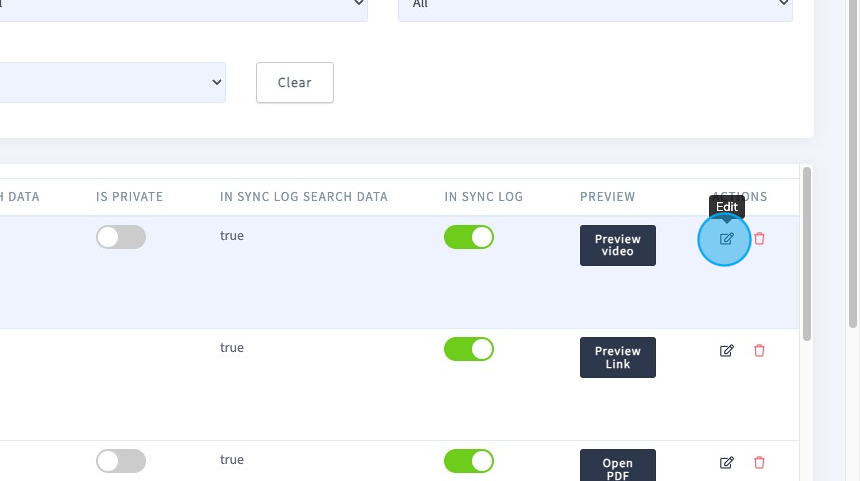860x481 pixels.
Task: Delete the Open PDF row entry
Action: click(x=759, y=462)
